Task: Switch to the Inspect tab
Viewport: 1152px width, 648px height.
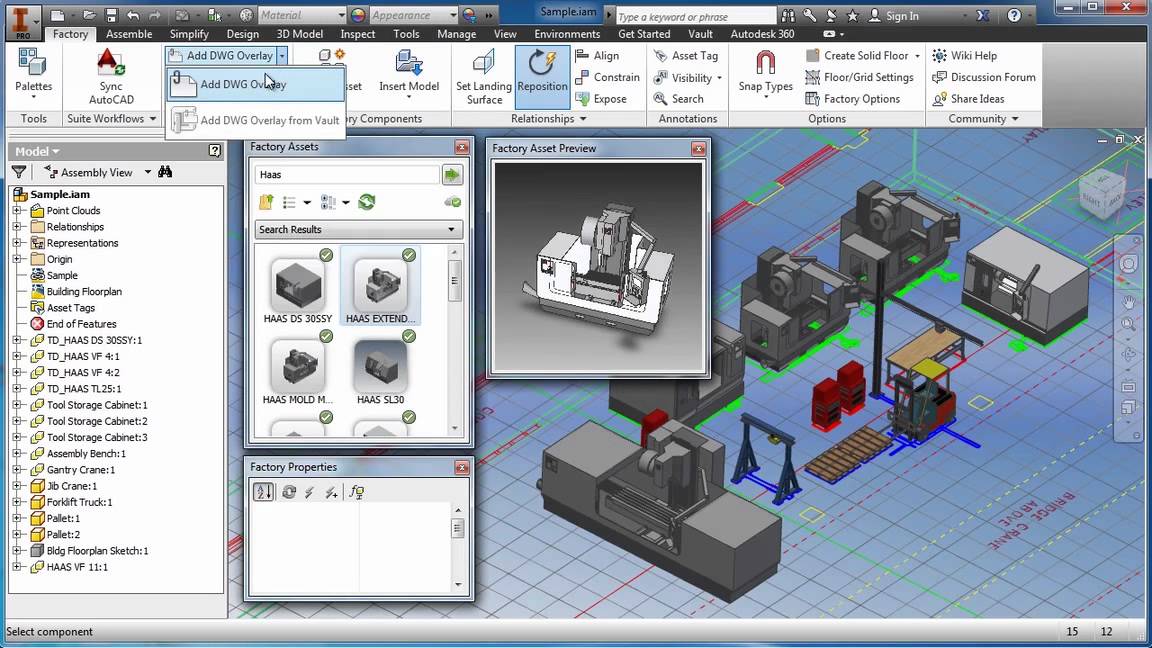Action: (x=358, y=34)
